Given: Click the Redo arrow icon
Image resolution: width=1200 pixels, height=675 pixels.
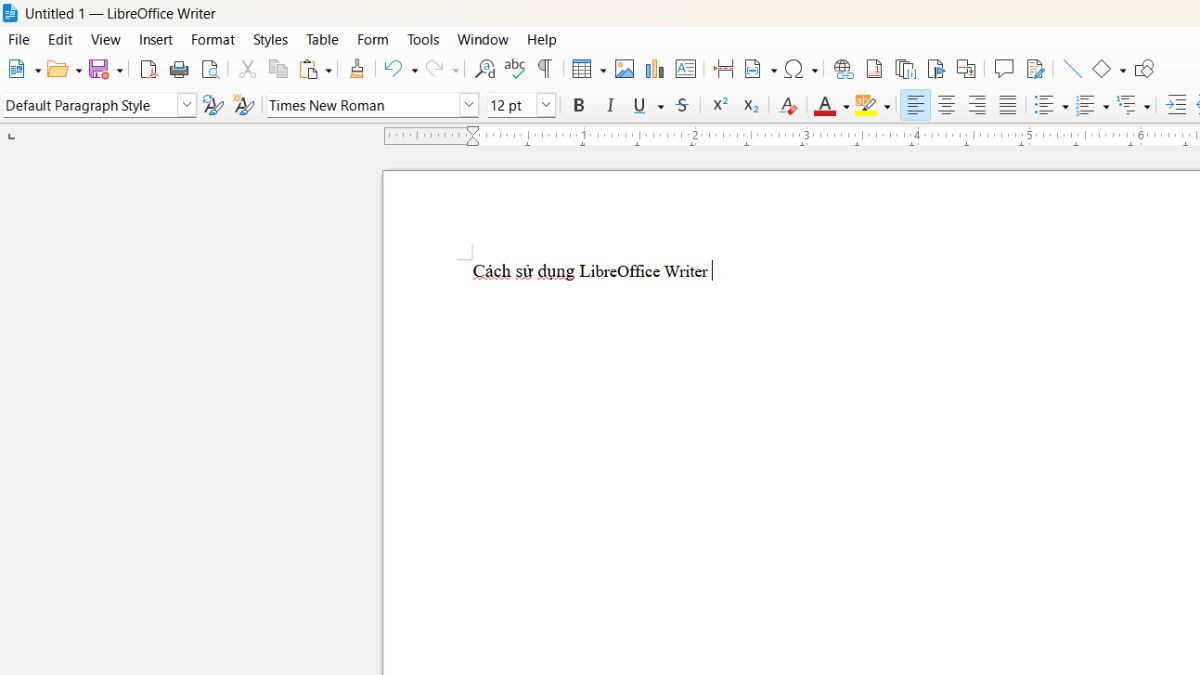Looking at the screenshot, I should click(x=435, y=69).
